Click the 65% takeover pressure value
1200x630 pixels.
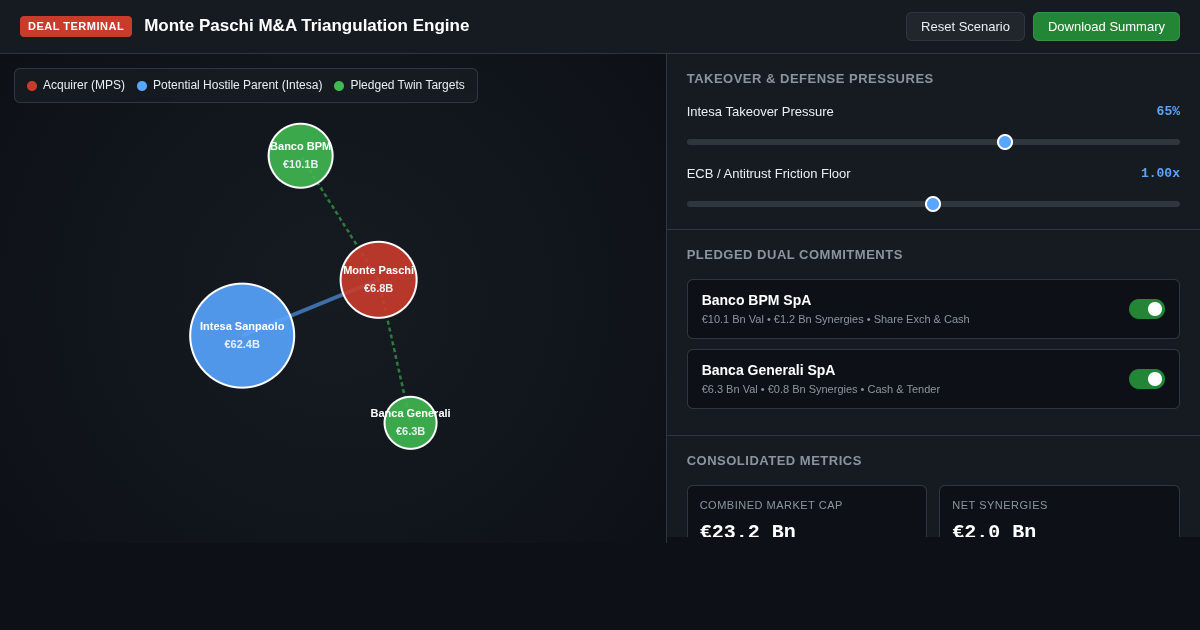(x=1168, y=111)
